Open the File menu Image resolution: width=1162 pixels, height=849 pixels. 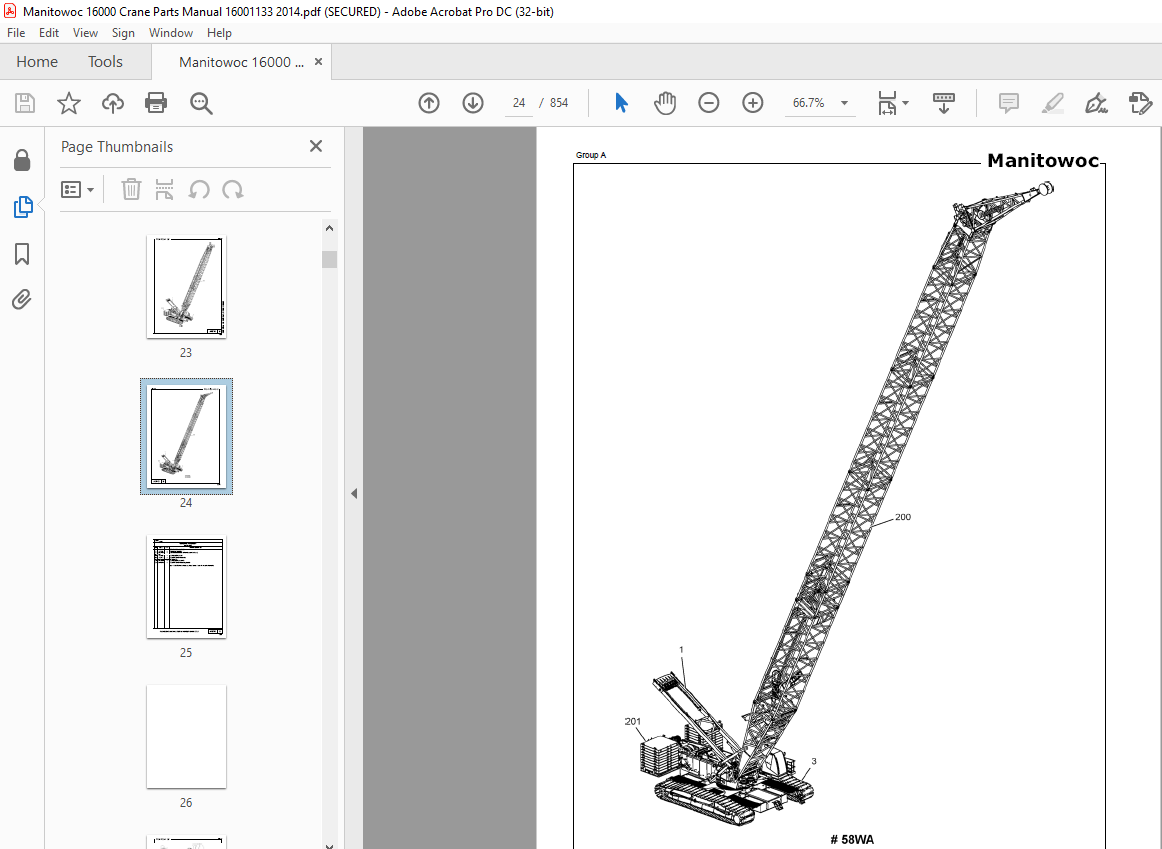pos(16,33)
